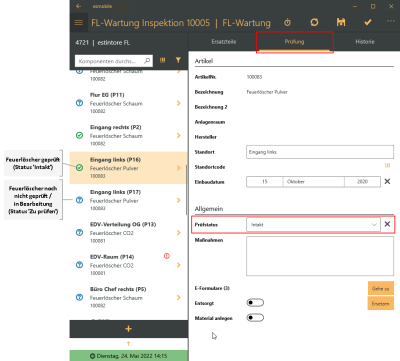This screenshot has width=400, height=361.
Task: Toggle the Entsorgt switch
Action: (255, 303)
